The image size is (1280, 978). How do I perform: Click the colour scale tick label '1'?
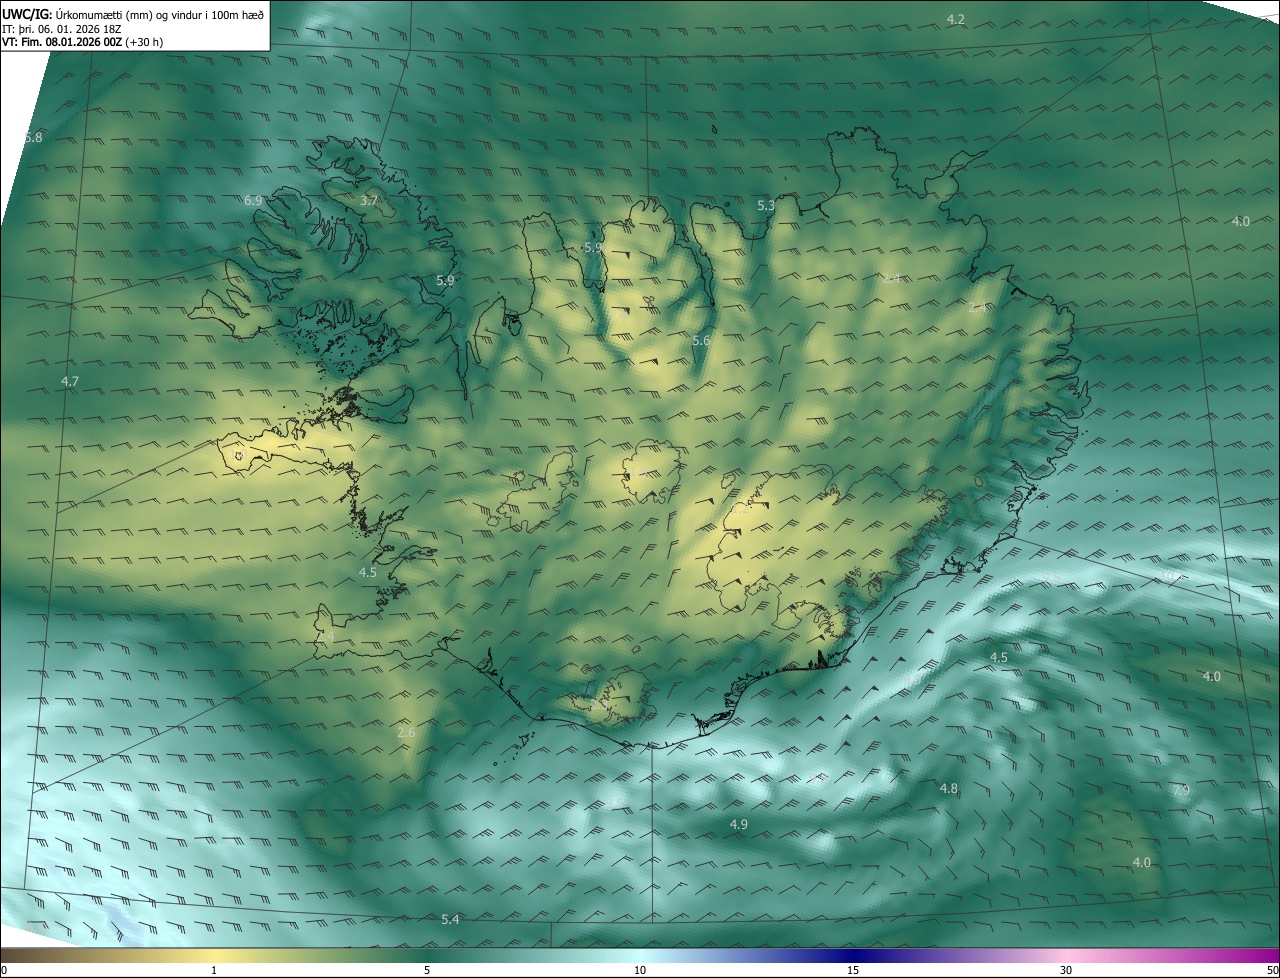tap(214, 970)
